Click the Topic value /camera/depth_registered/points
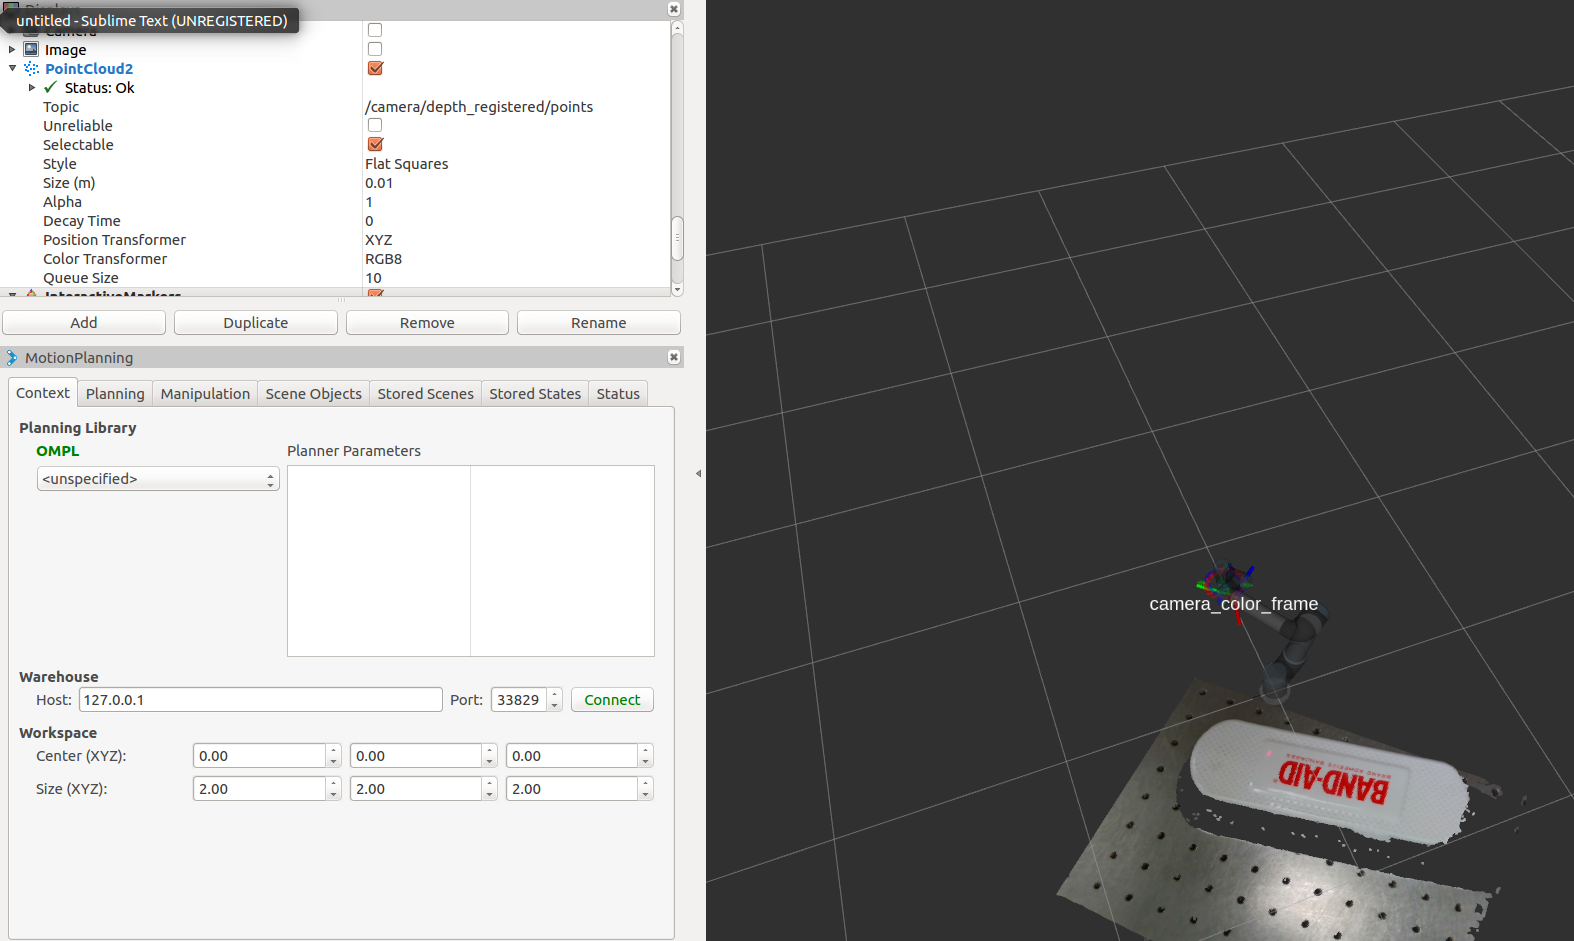 click(479, 107)
